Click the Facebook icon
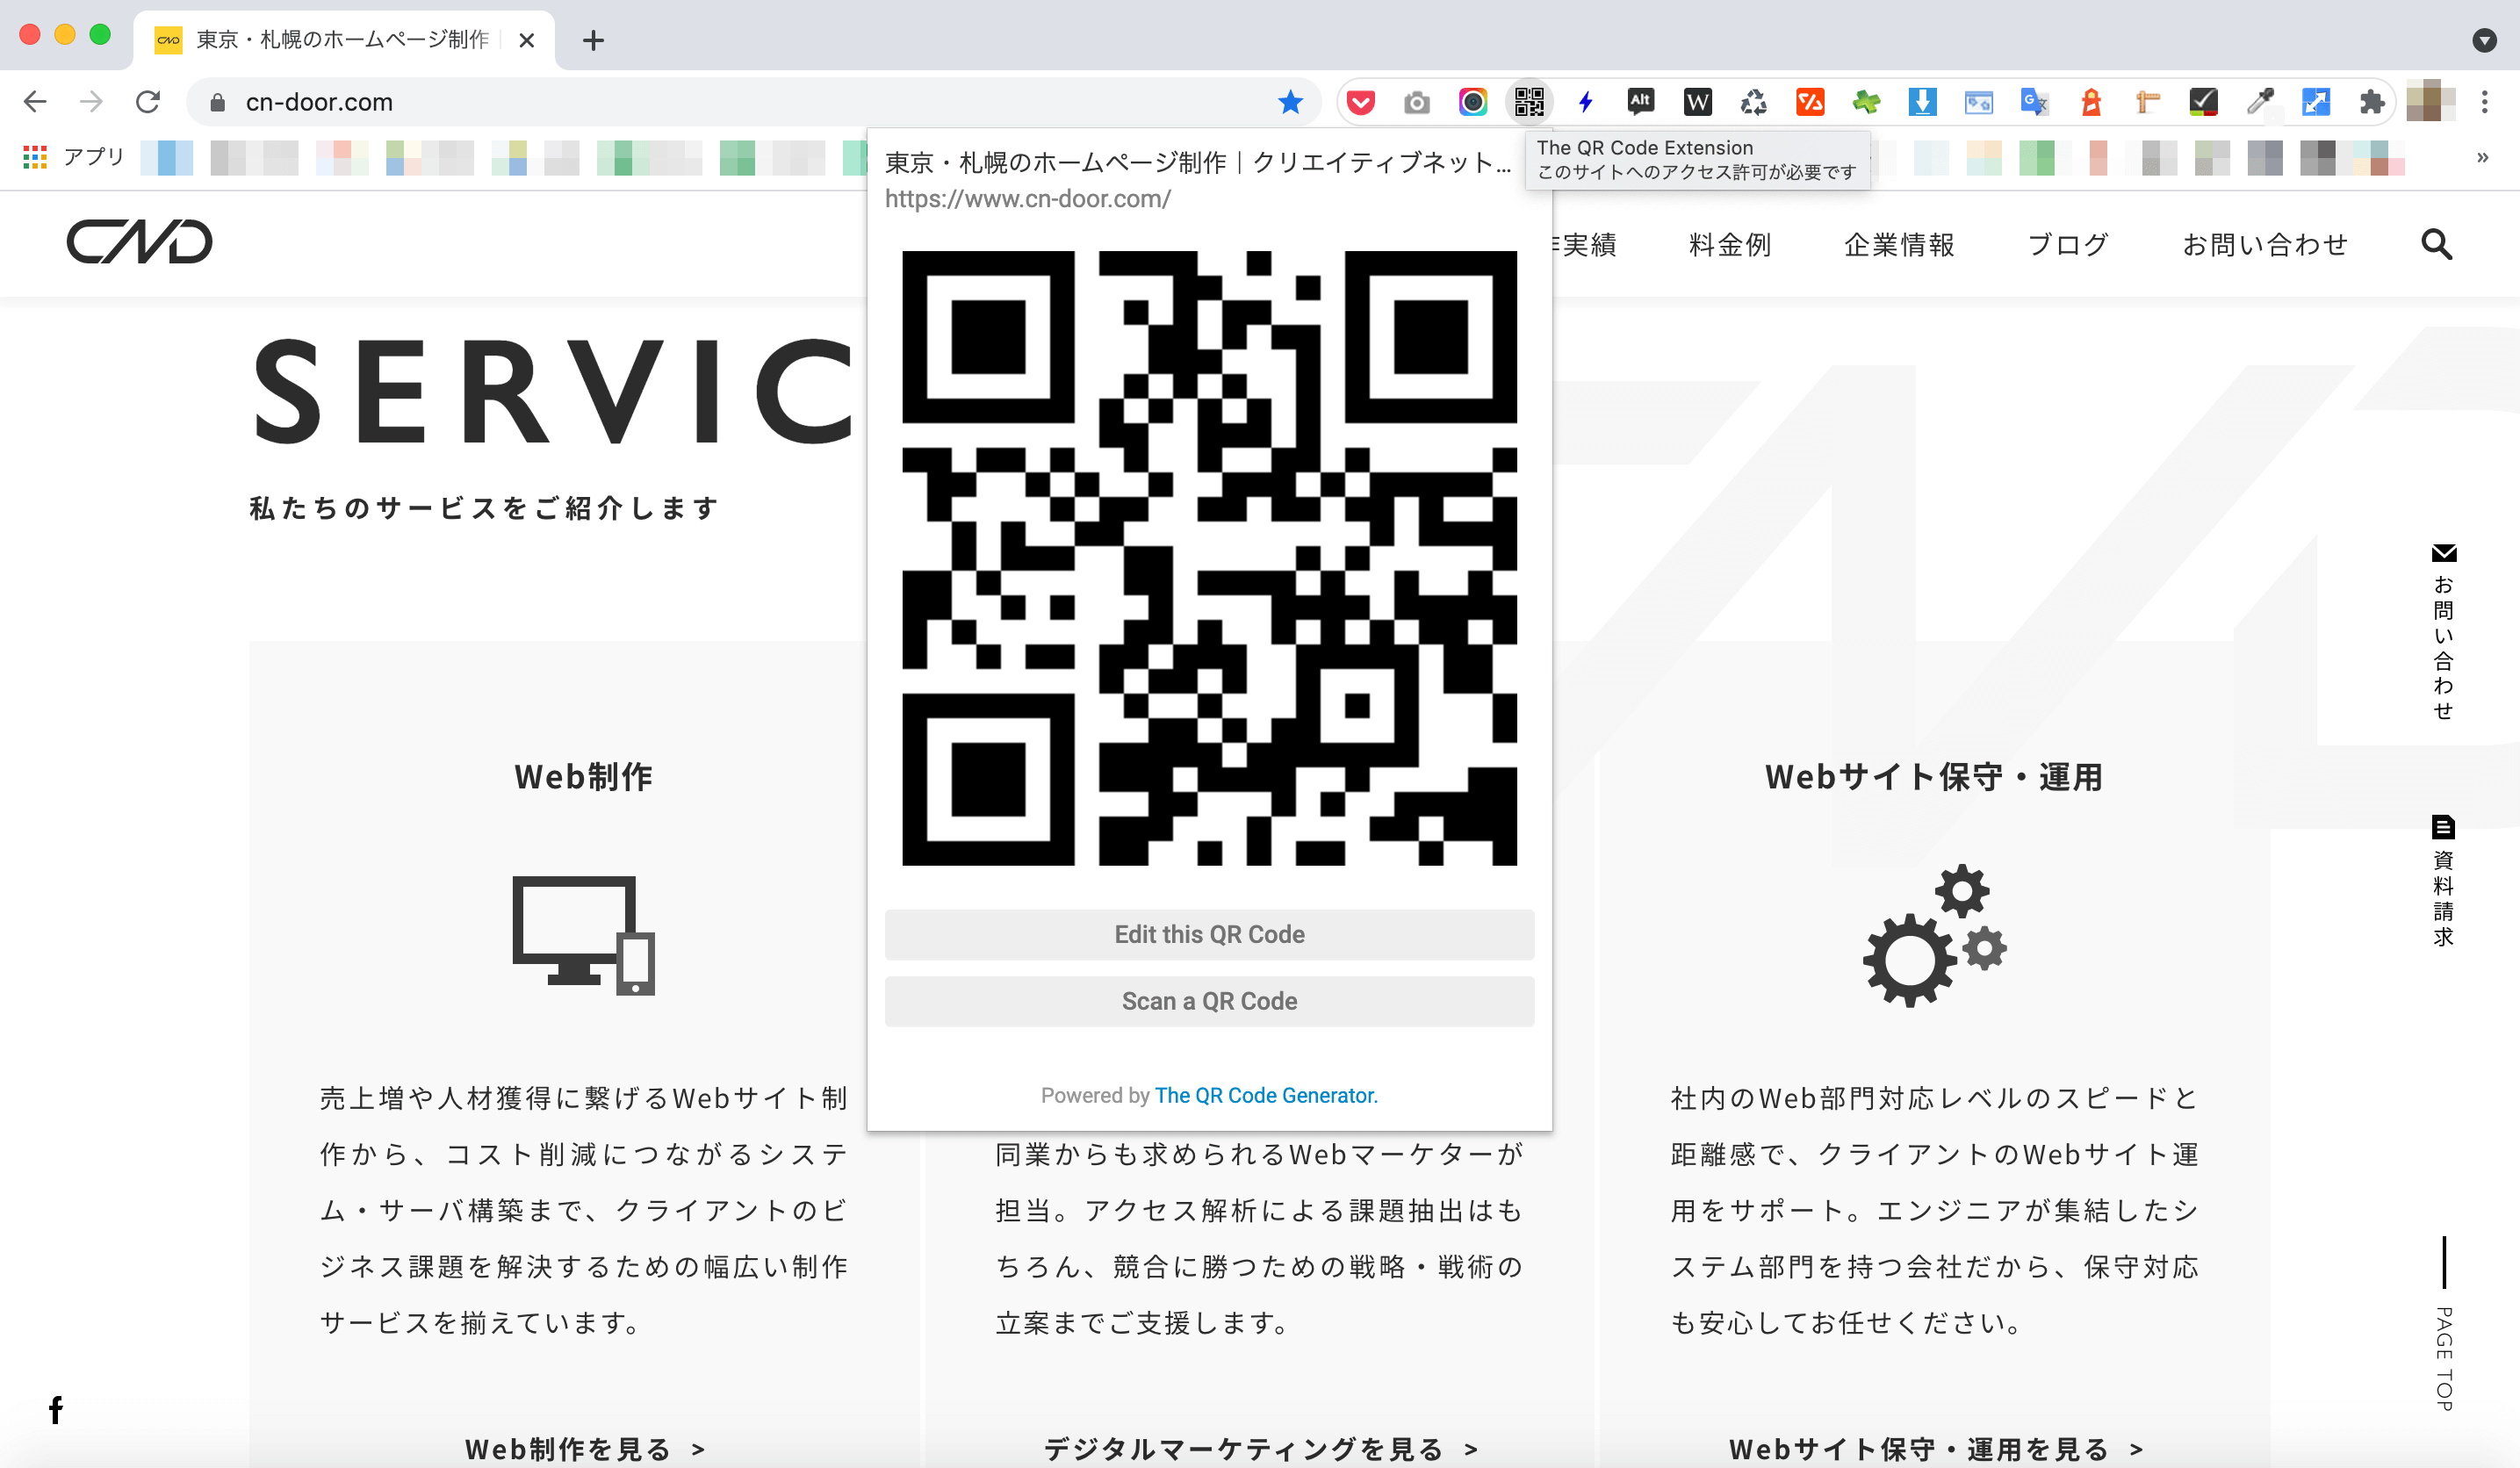 56,1409
